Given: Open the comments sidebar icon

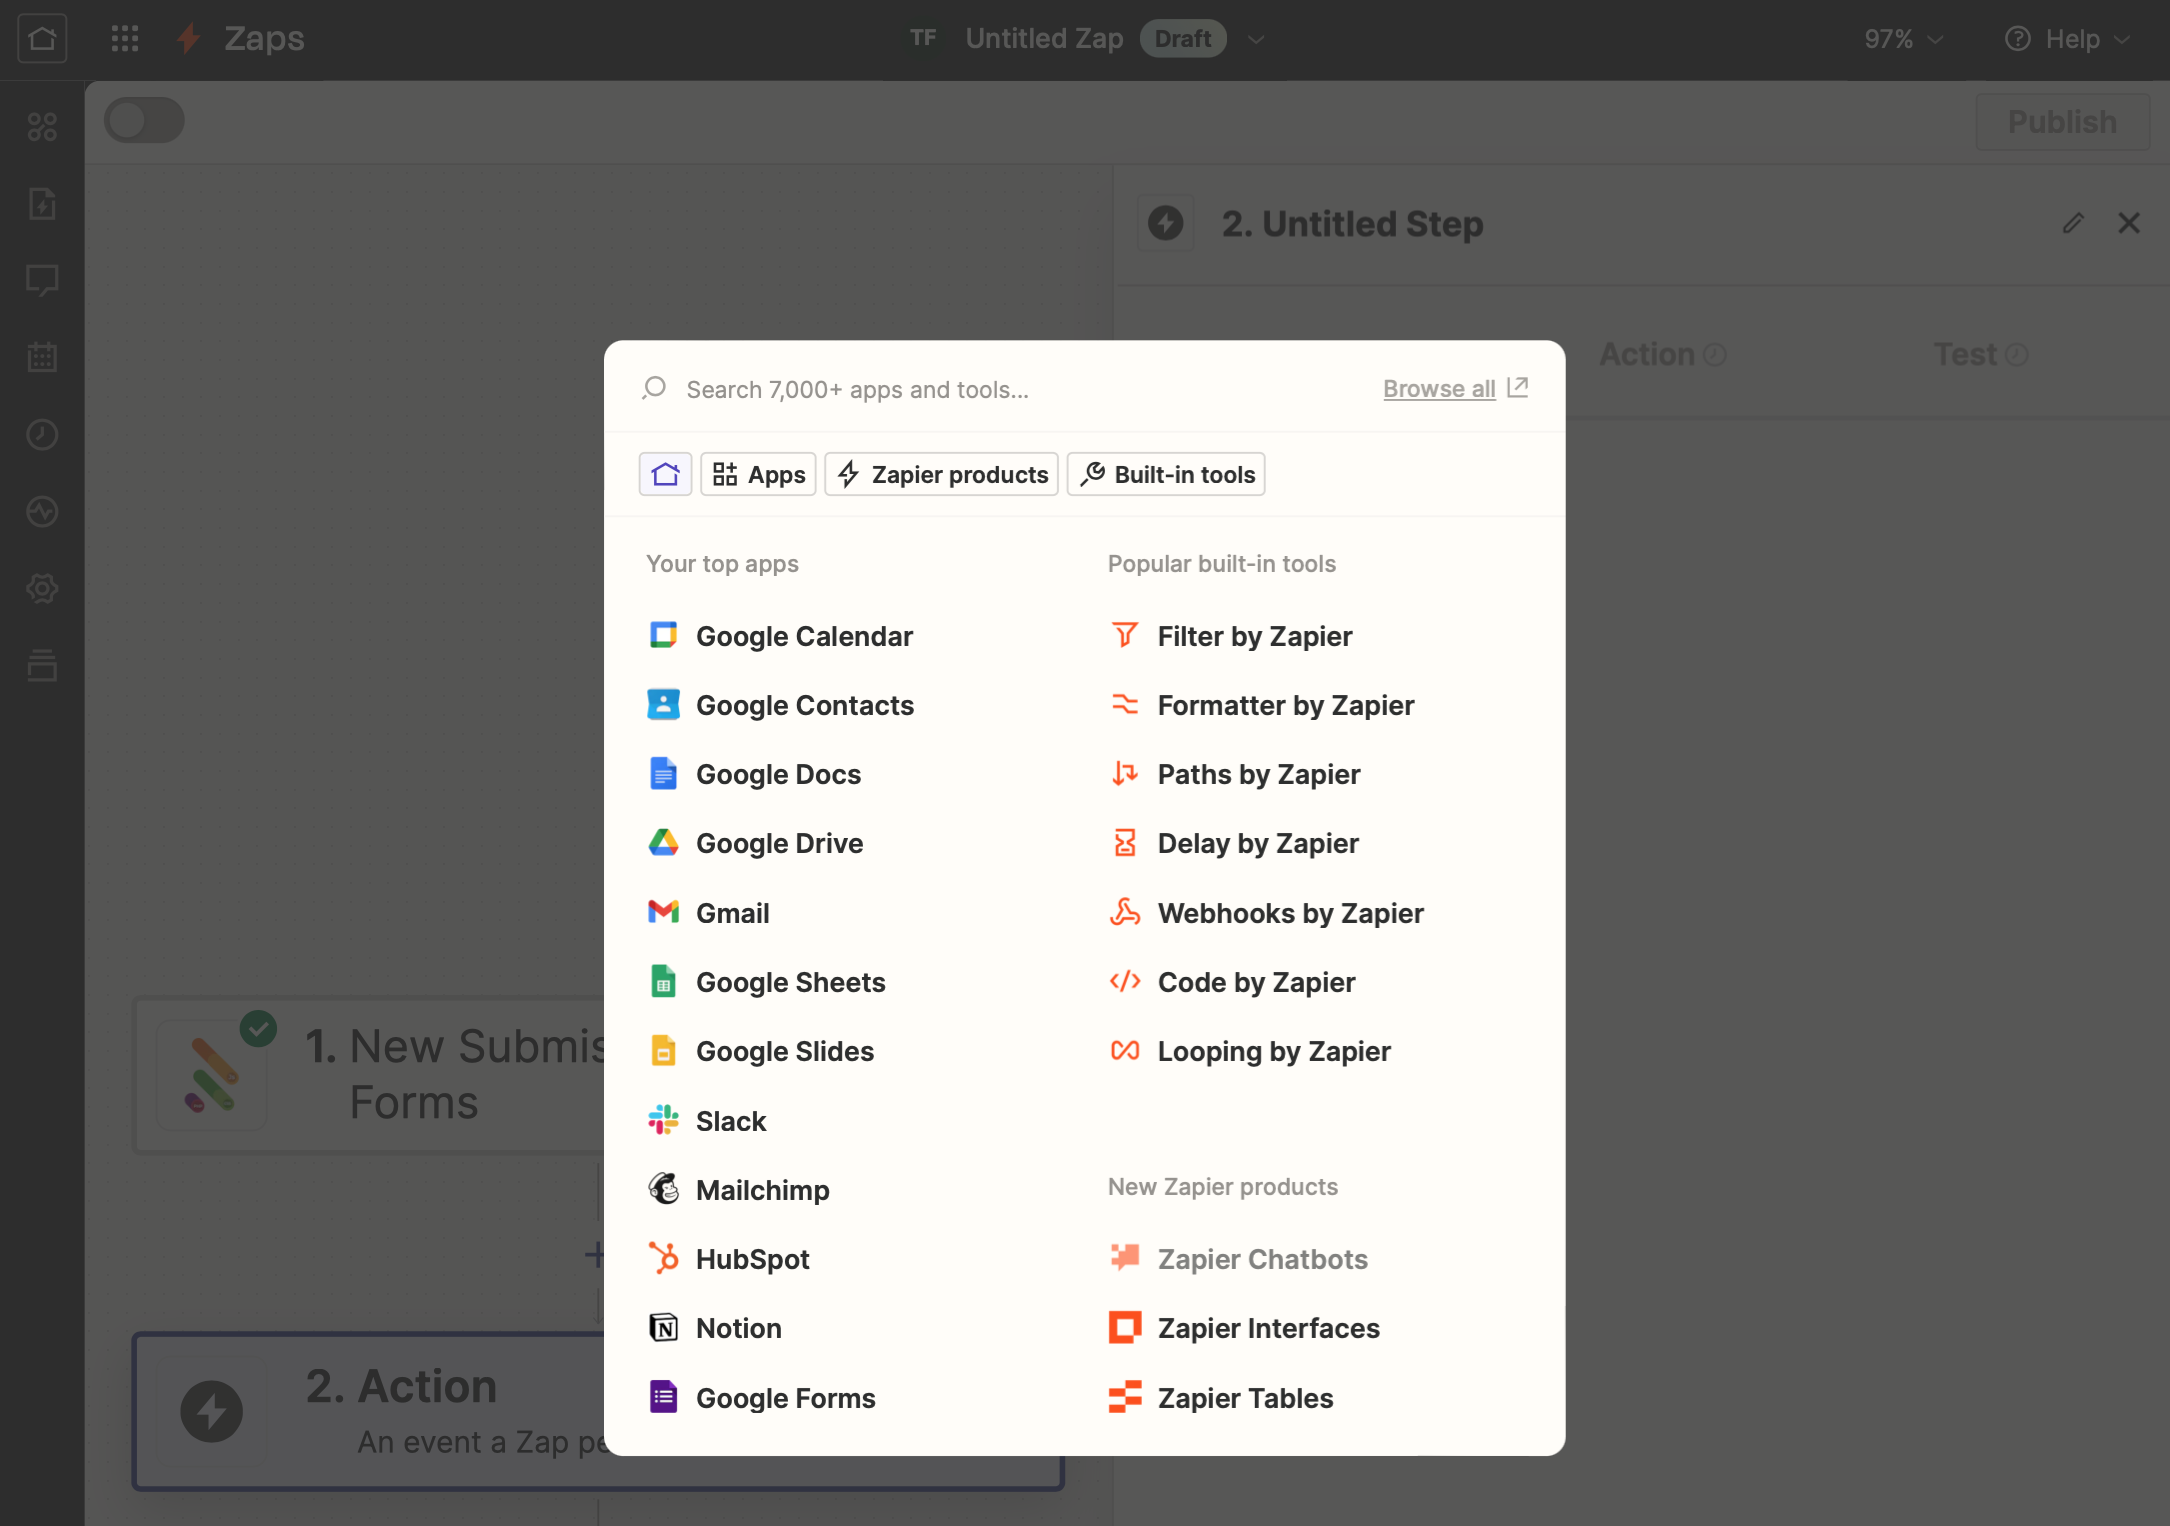Looking at the screenshot, I should click(x=42, y=281).
